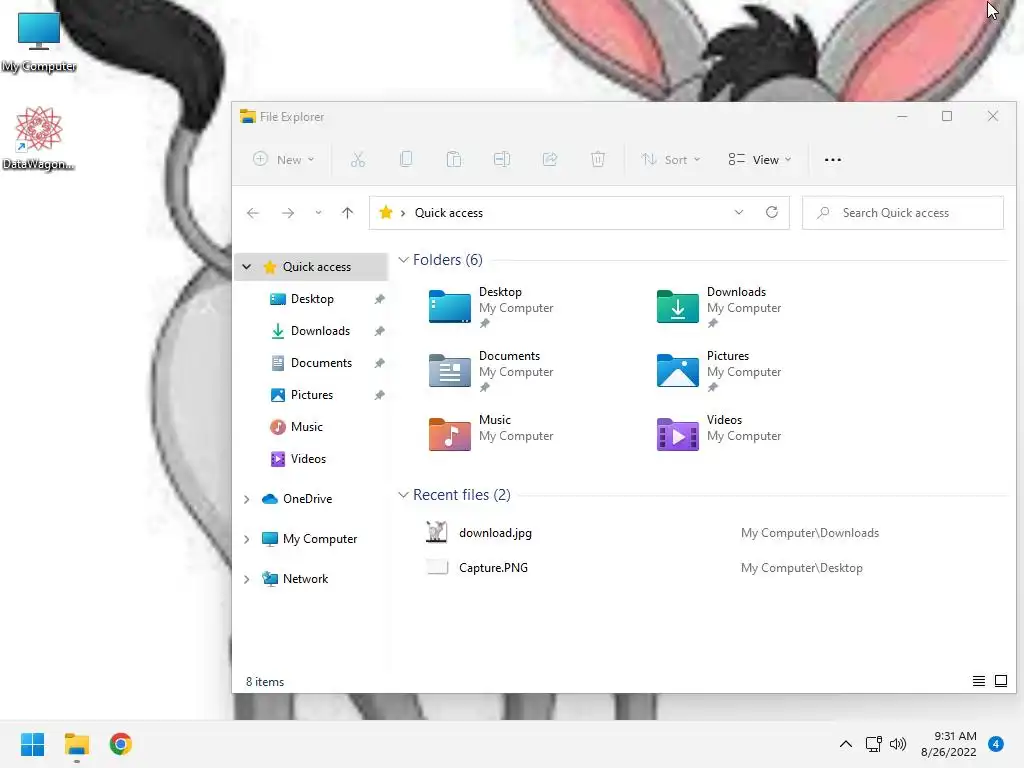Open the View dropdown menu
The image size is (1024, 768).
[x=760, y=159]
